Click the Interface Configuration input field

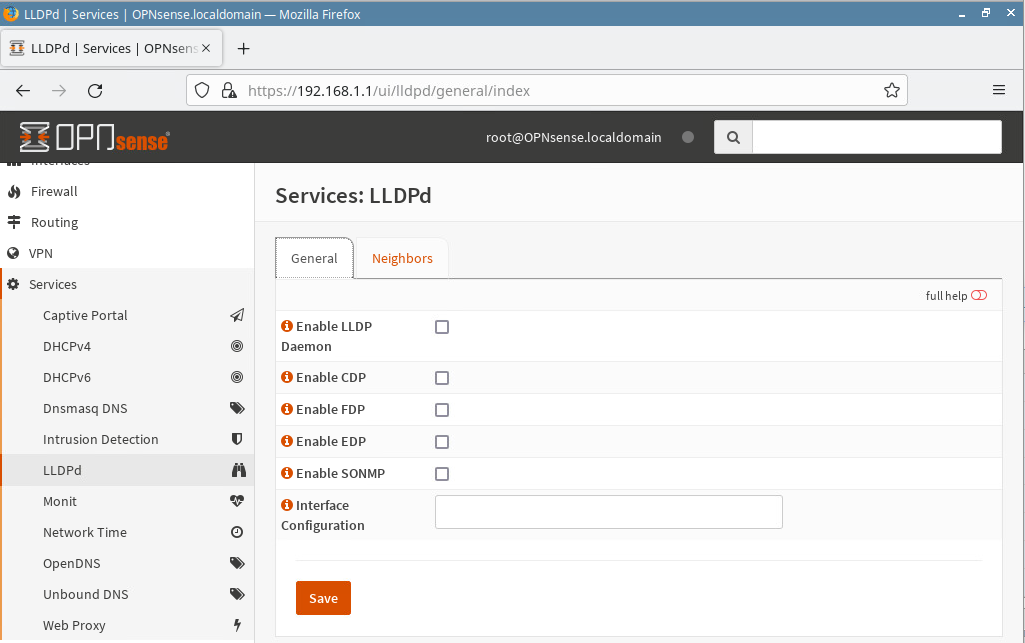(608, 511)
